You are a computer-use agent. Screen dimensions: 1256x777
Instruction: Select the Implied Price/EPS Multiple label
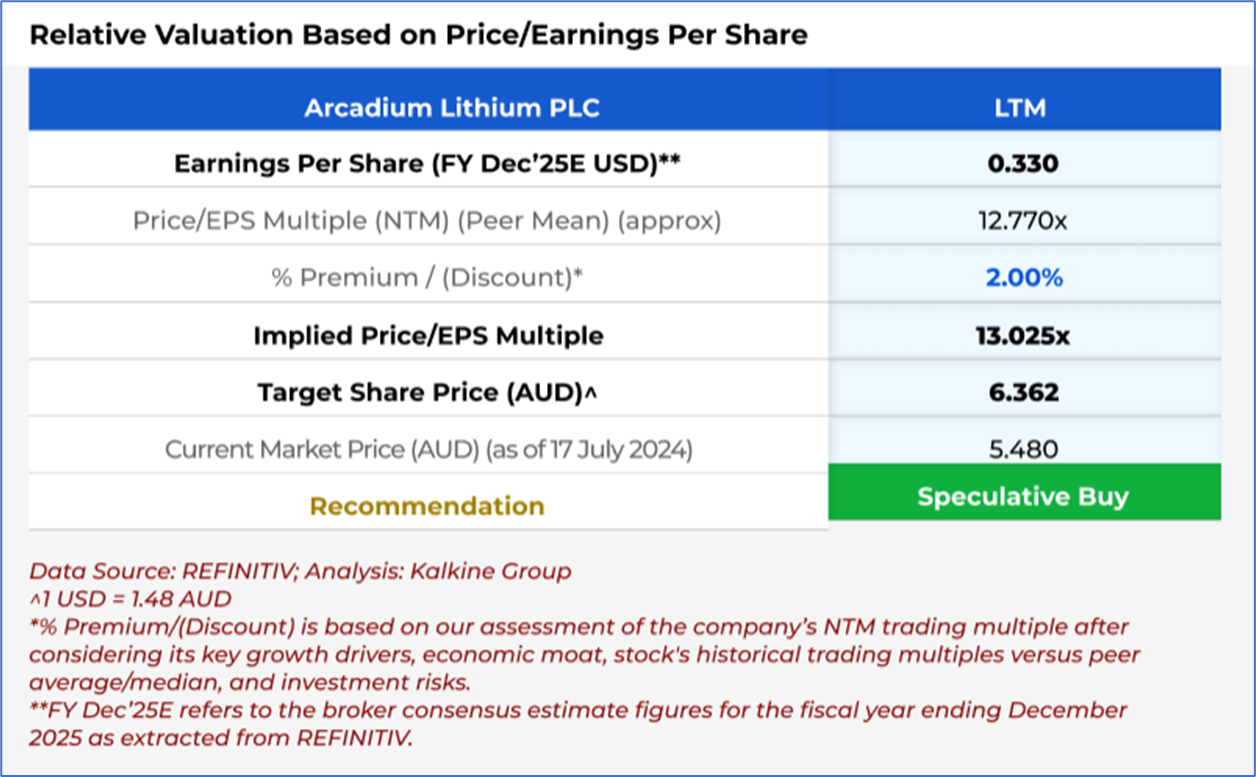[427, 335]
